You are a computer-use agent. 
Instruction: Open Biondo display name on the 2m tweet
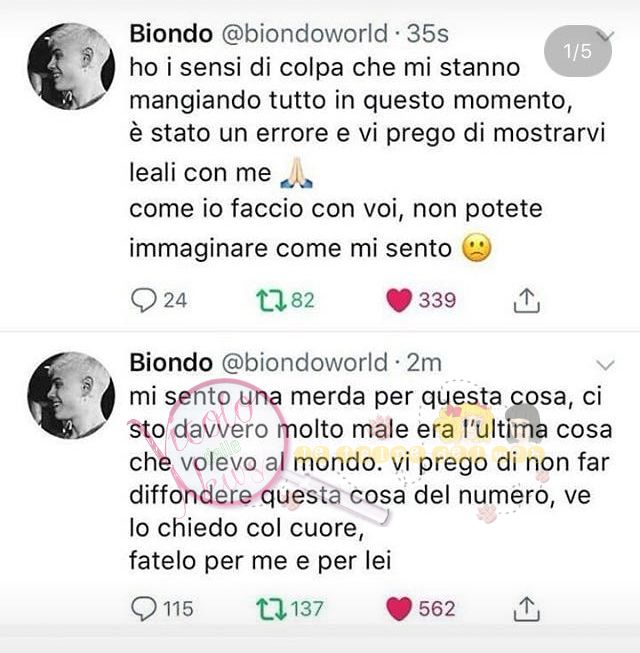171,363
